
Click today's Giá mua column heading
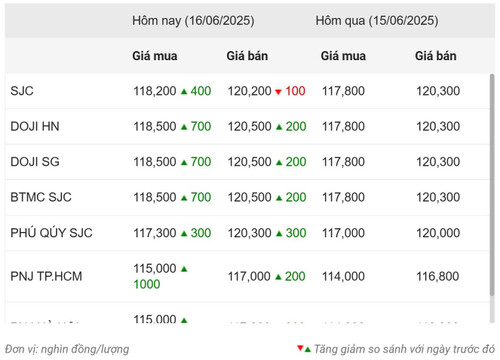[155, 56]
